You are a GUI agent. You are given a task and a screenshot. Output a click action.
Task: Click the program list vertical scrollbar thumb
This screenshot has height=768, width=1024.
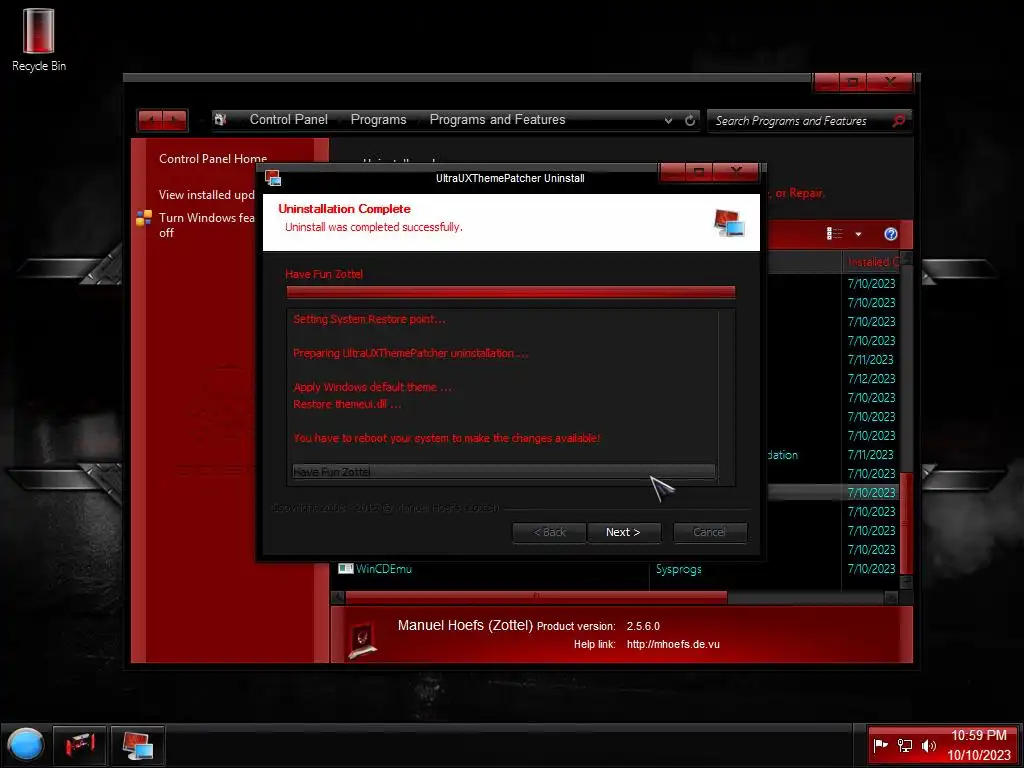coord(906,524)
